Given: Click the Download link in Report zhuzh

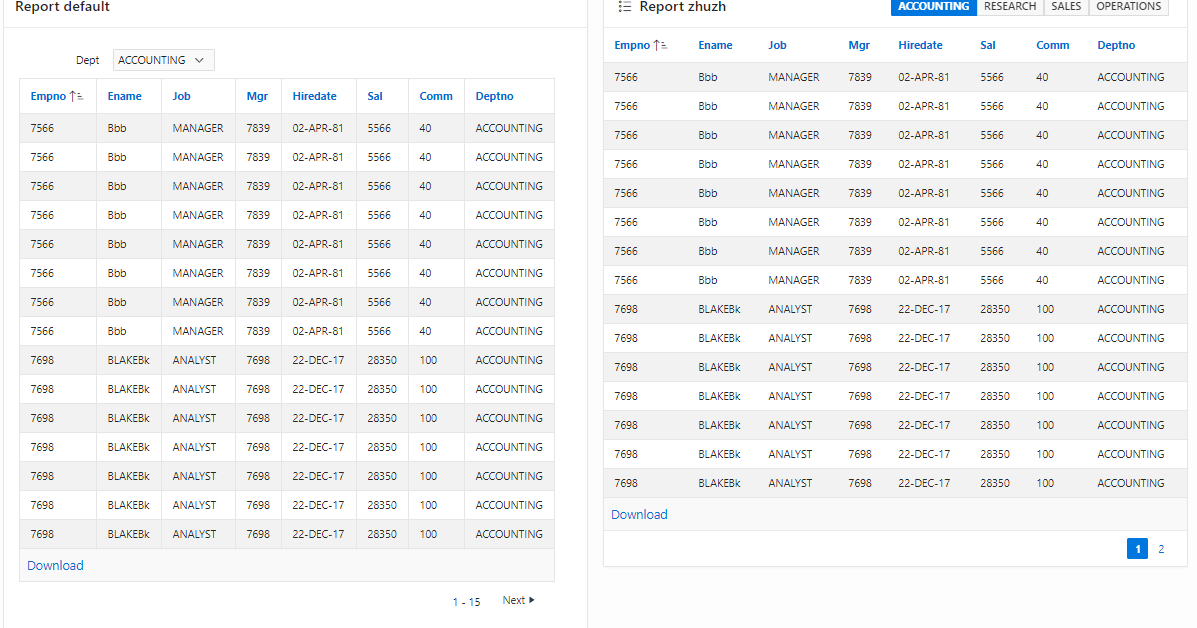Looking at the screenshot, I should tap(639, 514).
